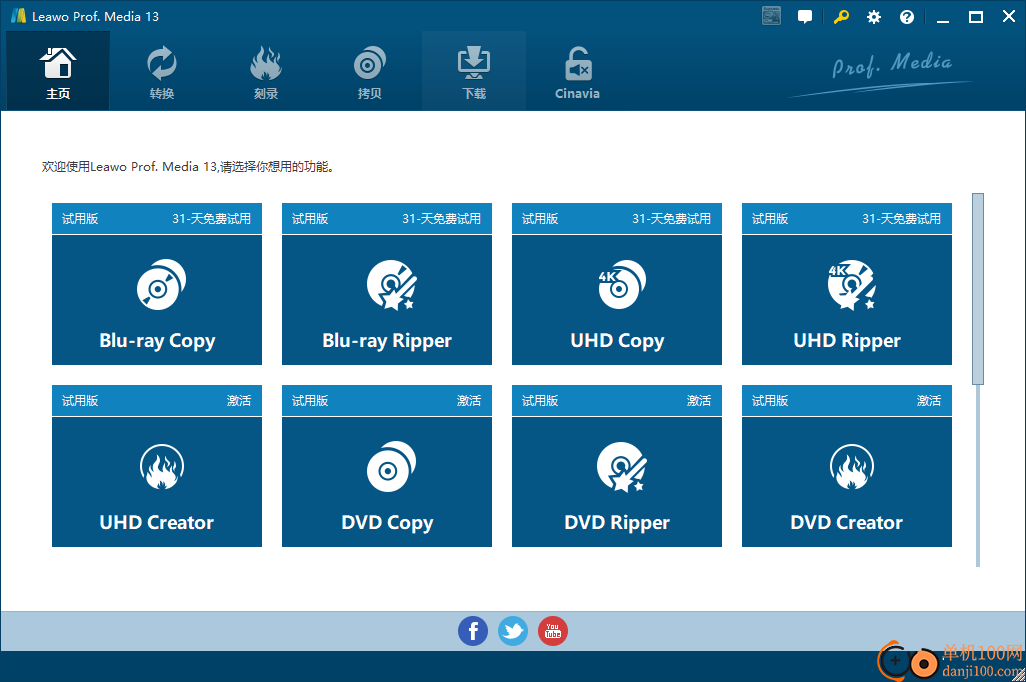Open settings via the gear icon

pos(874,17)
